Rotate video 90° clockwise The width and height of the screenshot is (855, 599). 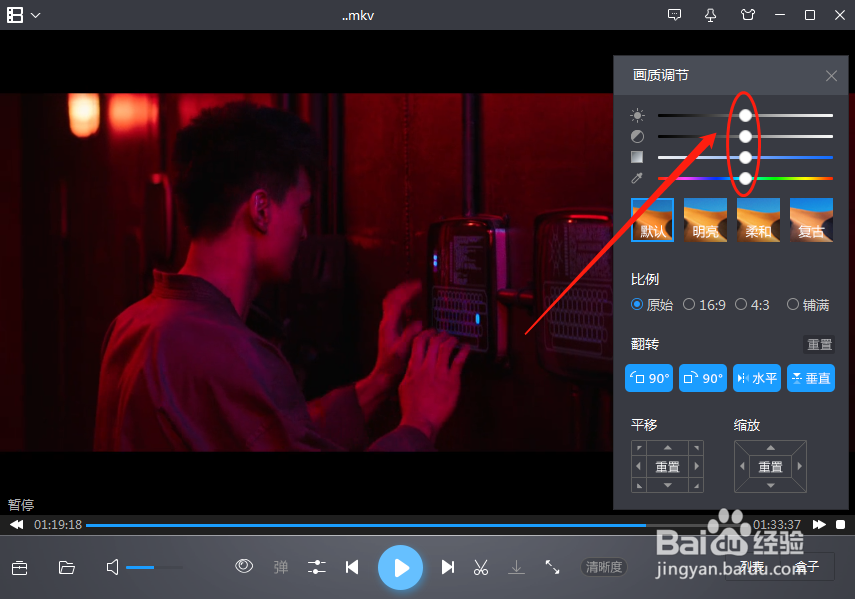(x=703, y=378)
